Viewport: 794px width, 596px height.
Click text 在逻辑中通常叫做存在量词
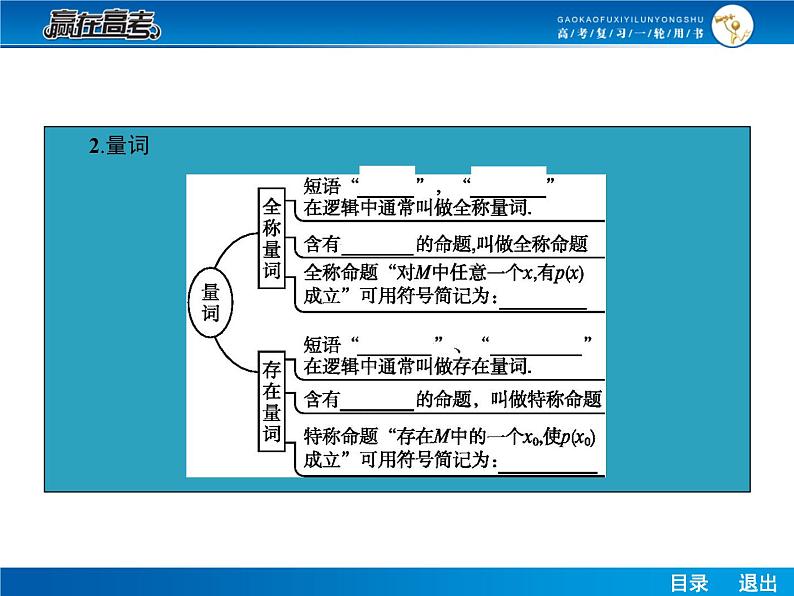coord(418,366)
